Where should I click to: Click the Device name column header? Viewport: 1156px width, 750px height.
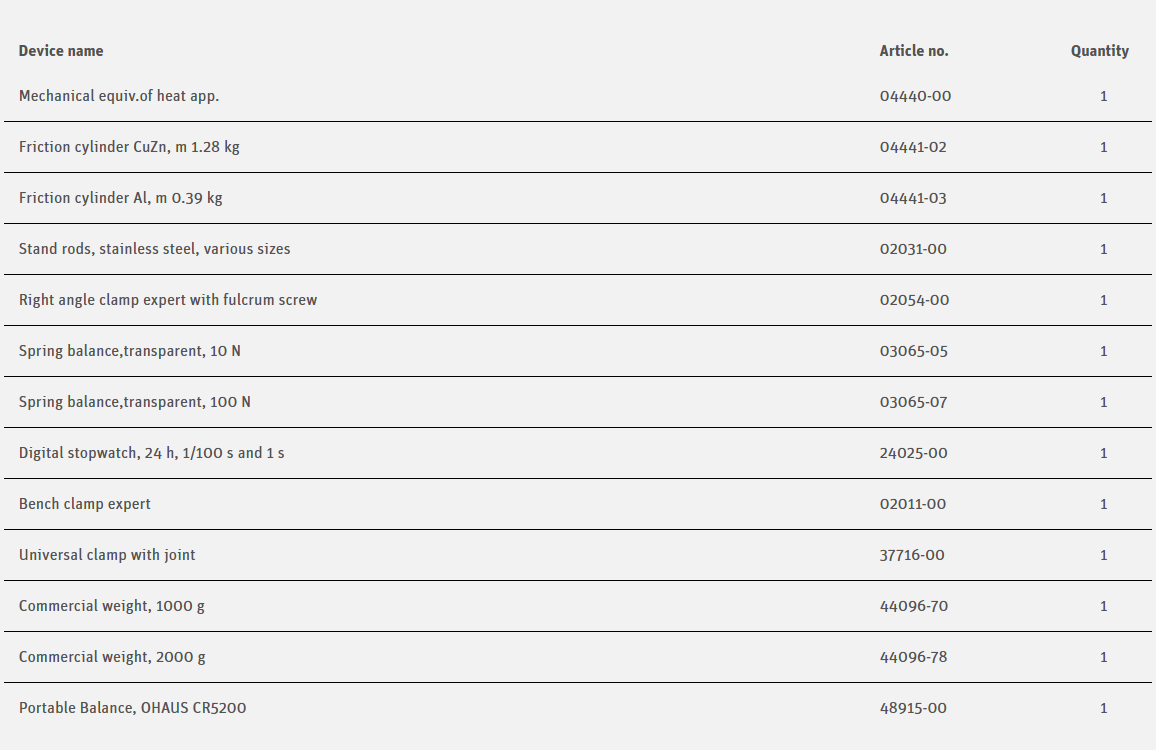[x=61, y=51]
